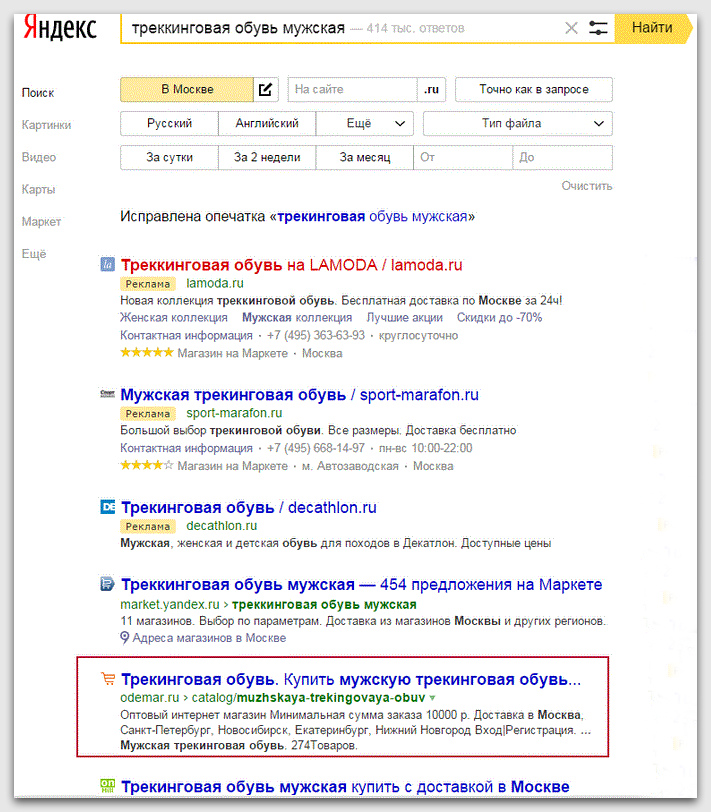Select the 'За сутки' time filter
The height and width of the screenshot is (812, 711).
(169, 158)
